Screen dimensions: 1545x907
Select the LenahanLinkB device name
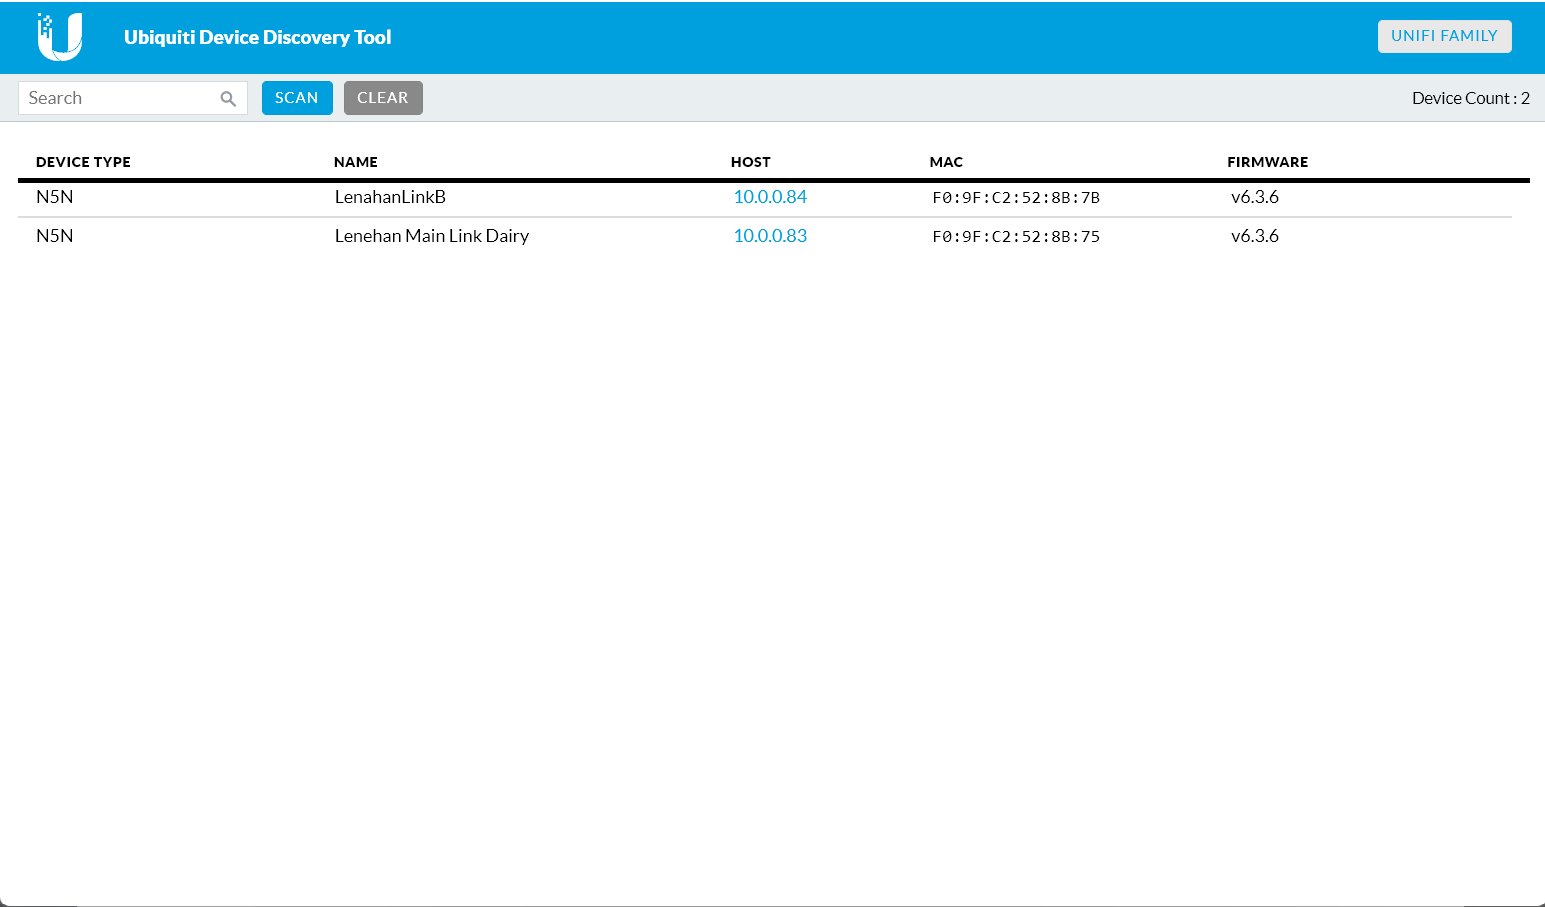pos(390,197)
